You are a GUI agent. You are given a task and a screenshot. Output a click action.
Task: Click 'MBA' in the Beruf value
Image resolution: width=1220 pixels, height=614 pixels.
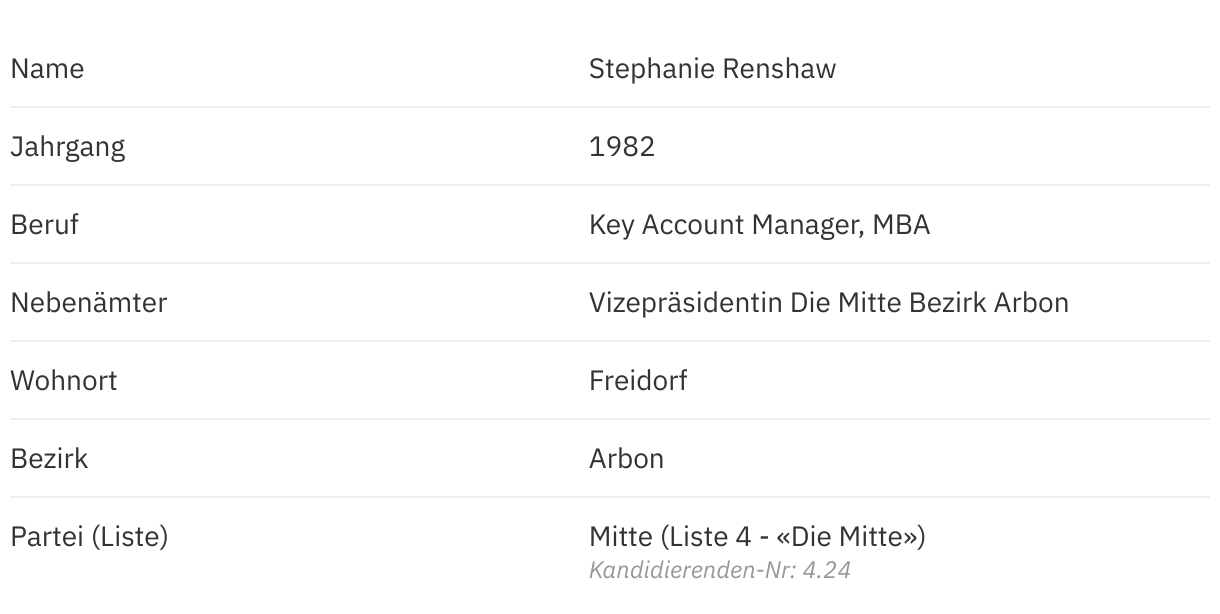[x=901, y=225]
